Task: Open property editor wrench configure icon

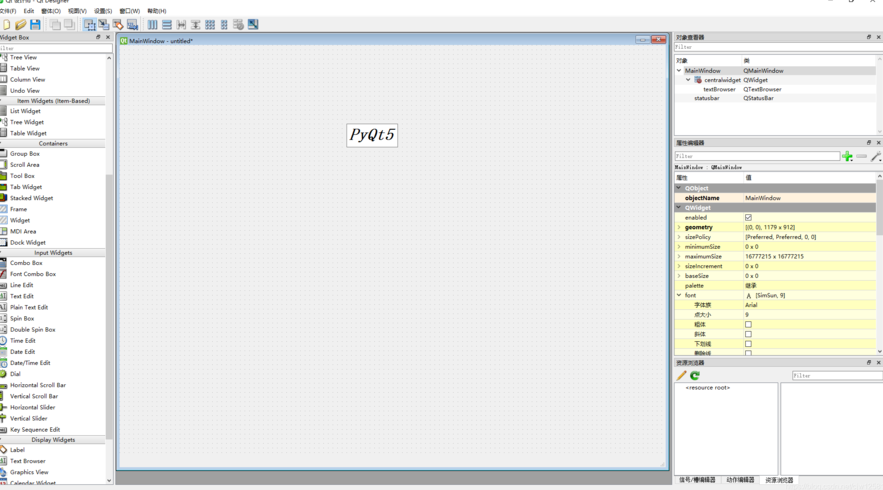Action: point(876,156)
